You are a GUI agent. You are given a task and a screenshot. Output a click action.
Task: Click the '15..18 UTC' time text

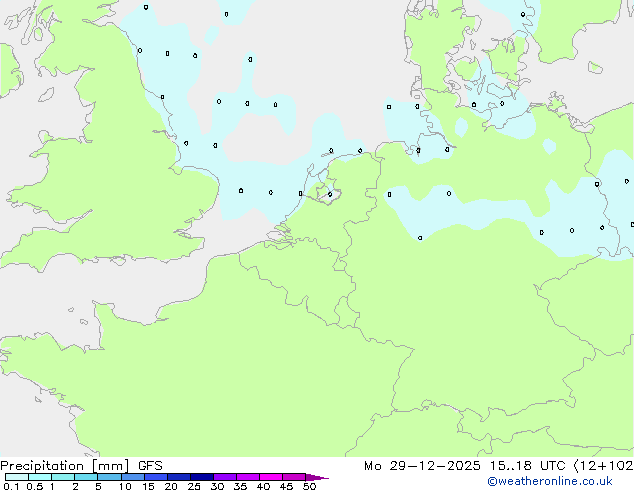527,466
